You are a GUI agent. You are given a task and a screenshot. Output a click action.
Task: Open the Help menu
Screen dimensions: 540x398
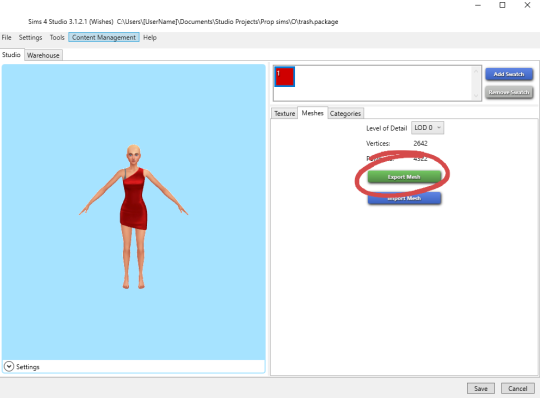[x=150, y=37]
